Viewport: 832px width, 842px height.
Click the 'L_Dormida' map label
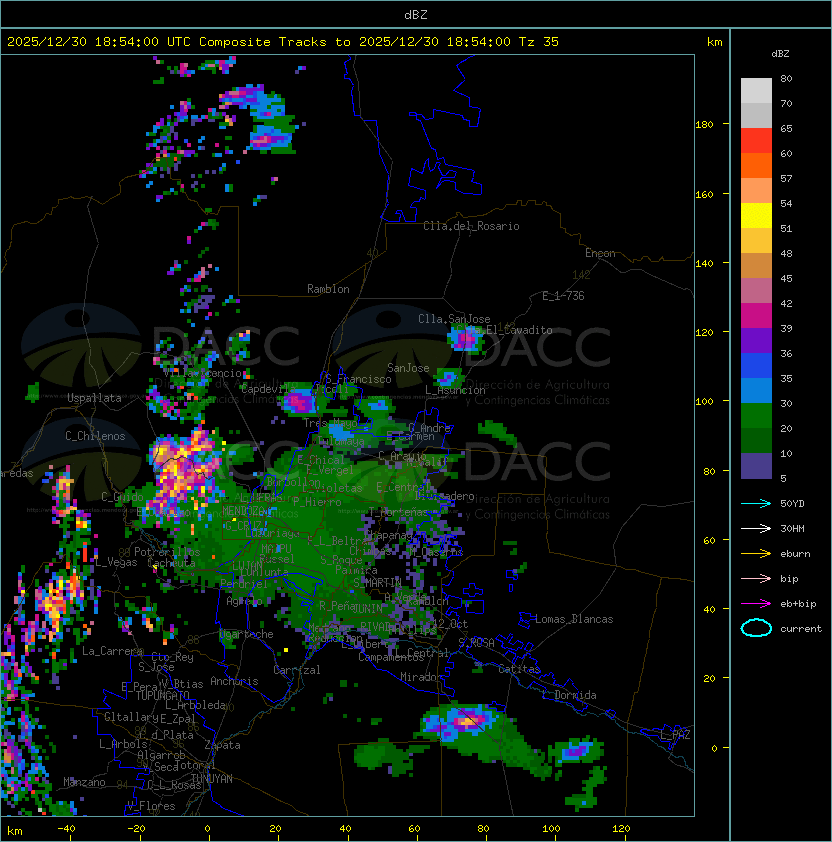pos(570,695)
